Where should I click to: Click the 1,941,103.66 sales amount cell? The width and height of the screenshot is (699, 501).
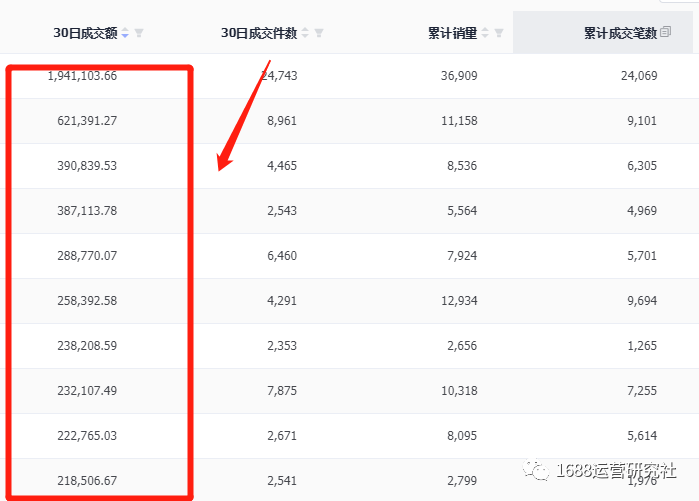pos(82,76)
